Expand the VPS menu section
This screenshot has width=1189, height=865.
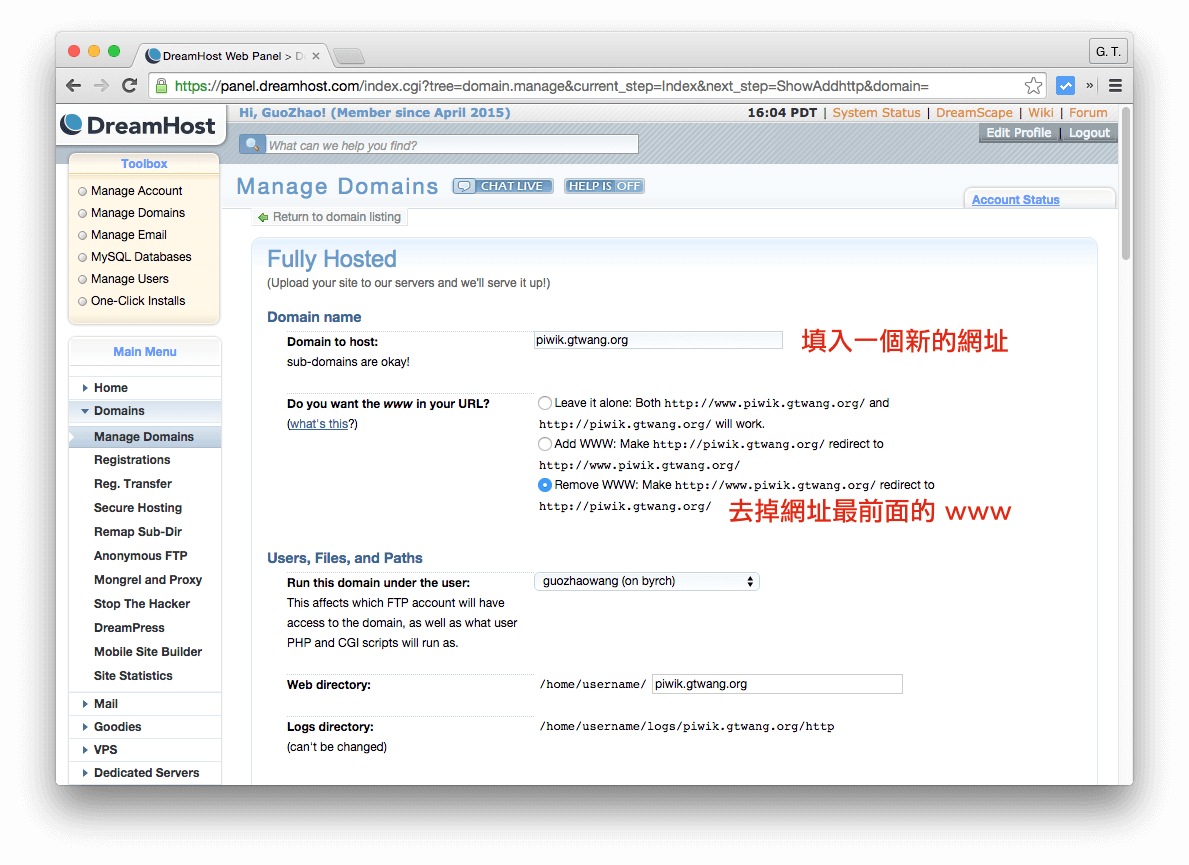click(x=105, y=750)
